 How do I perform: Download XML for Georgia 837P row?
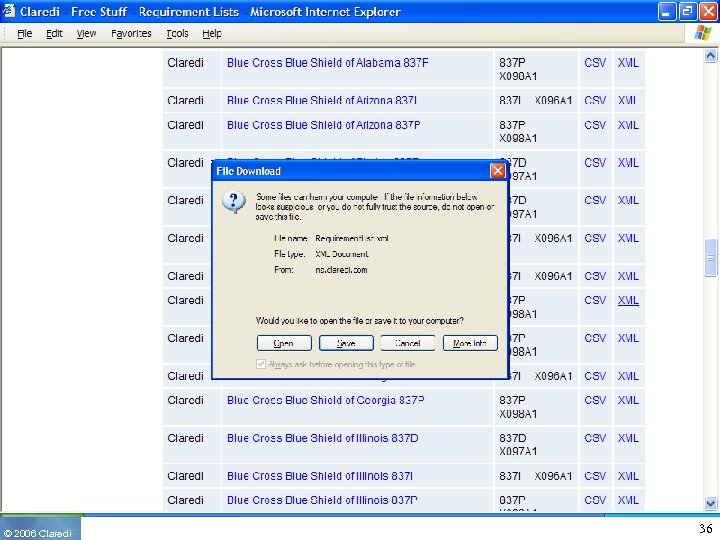coord(628,400)
